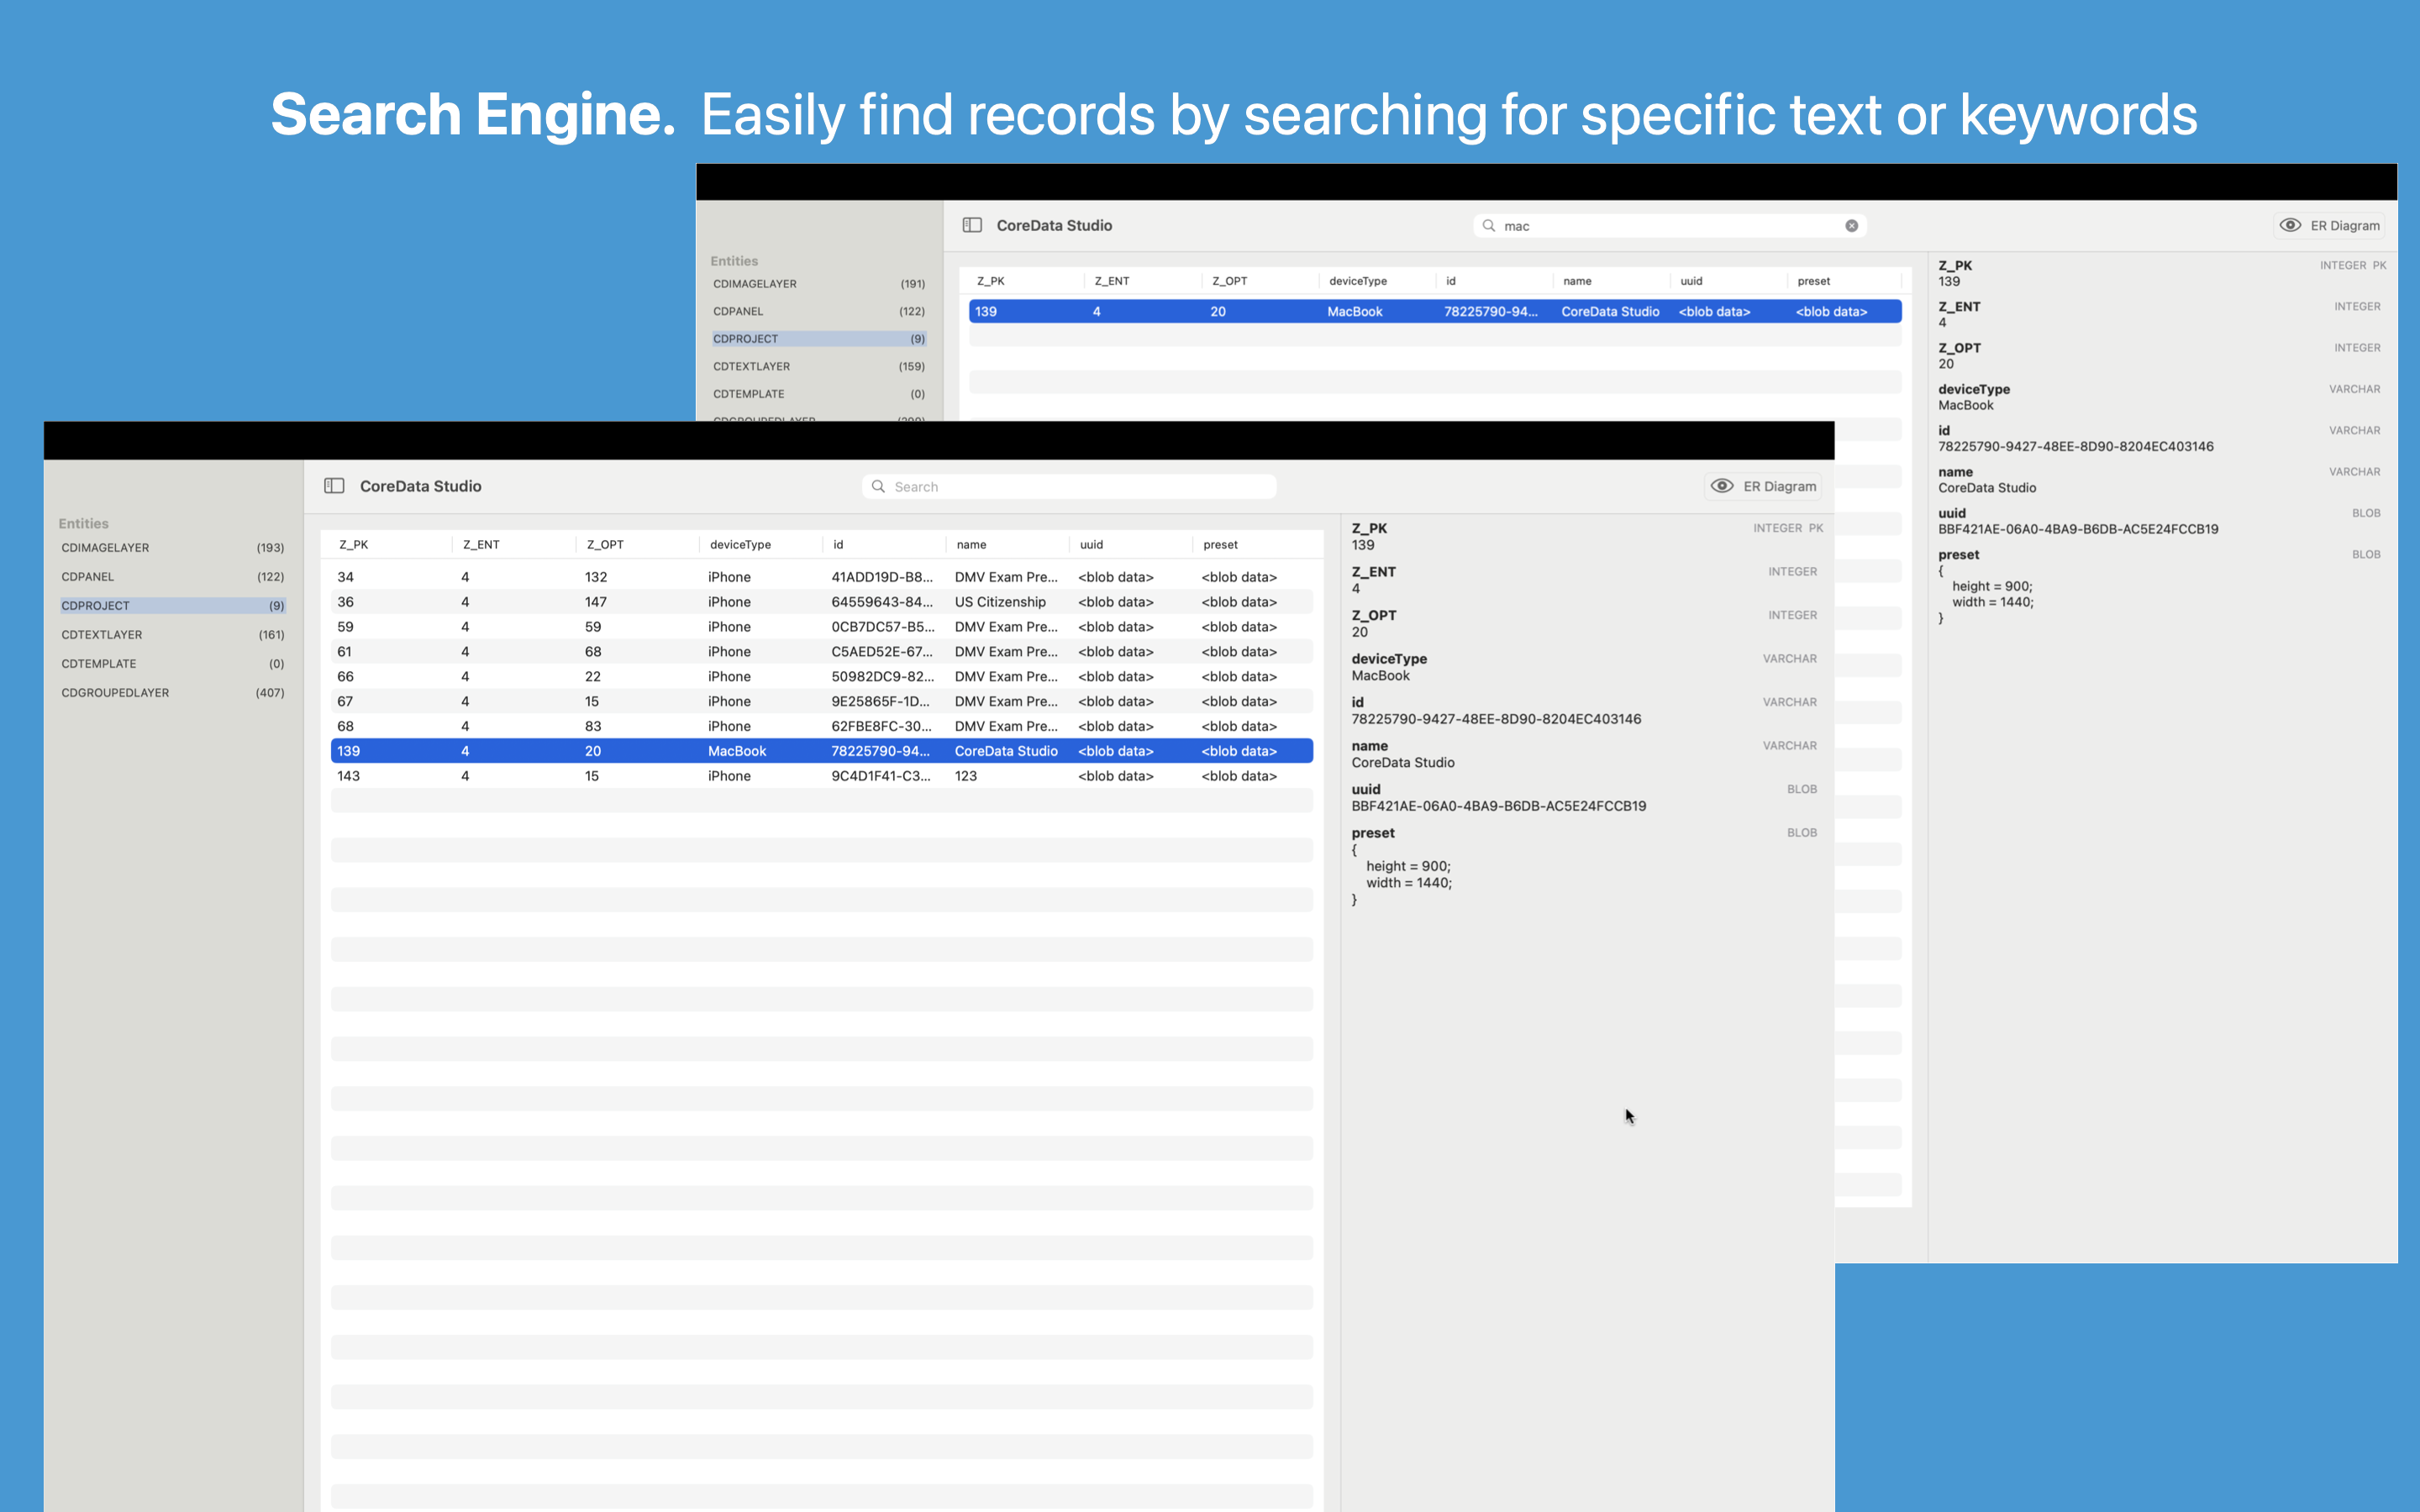This screenshot has height=1512, width=2420.
Task: Select CDTEXTLAYER entity in front window sidebar
Action: pyautogui.click(x=173, y=635)
